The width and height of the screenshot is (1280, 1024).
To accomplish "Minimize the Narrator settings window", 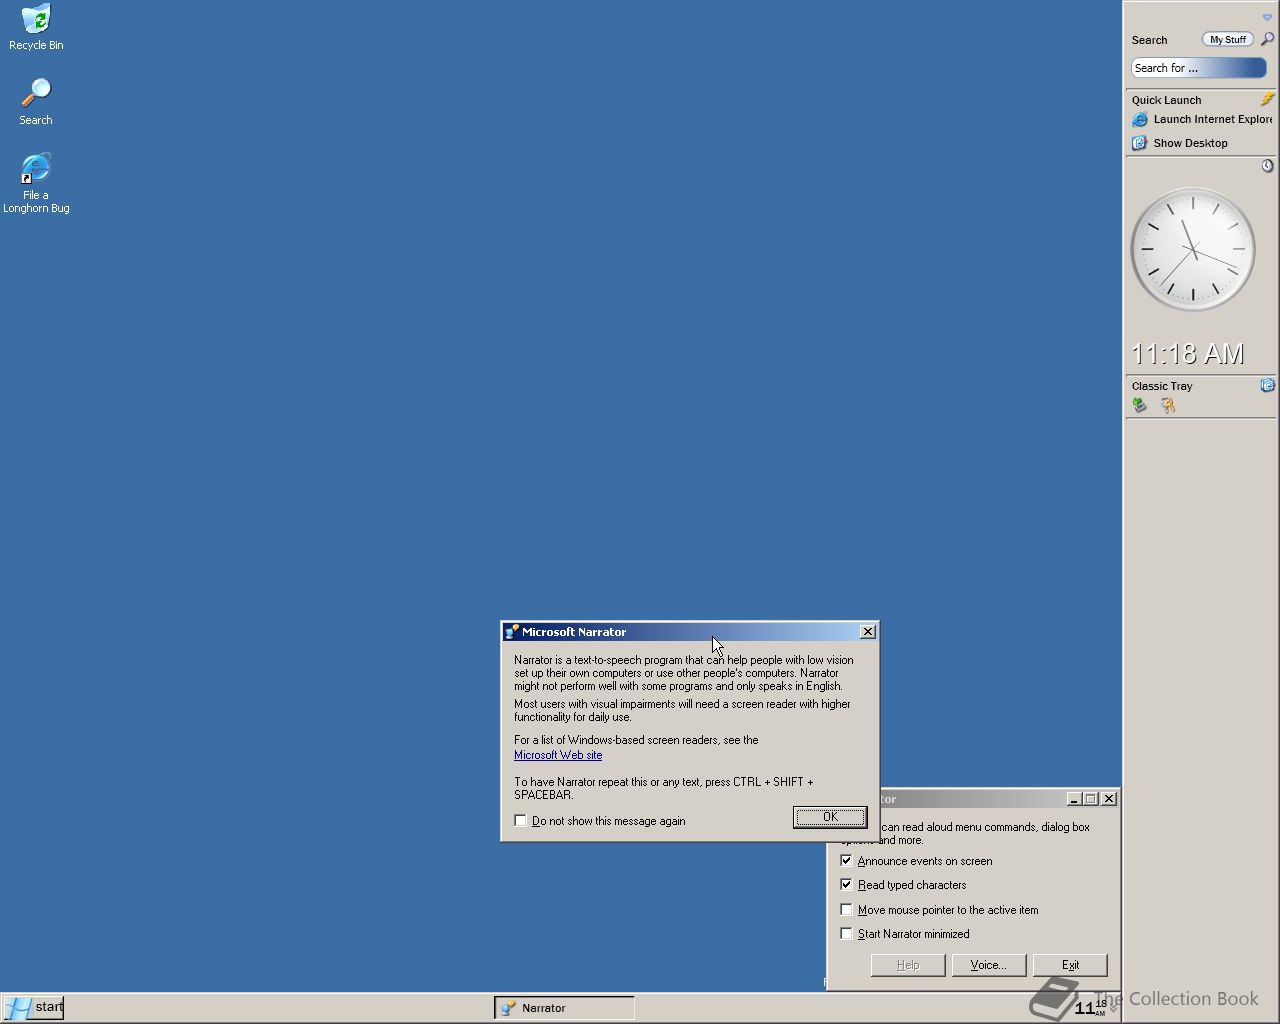I will click(1073, 799).
